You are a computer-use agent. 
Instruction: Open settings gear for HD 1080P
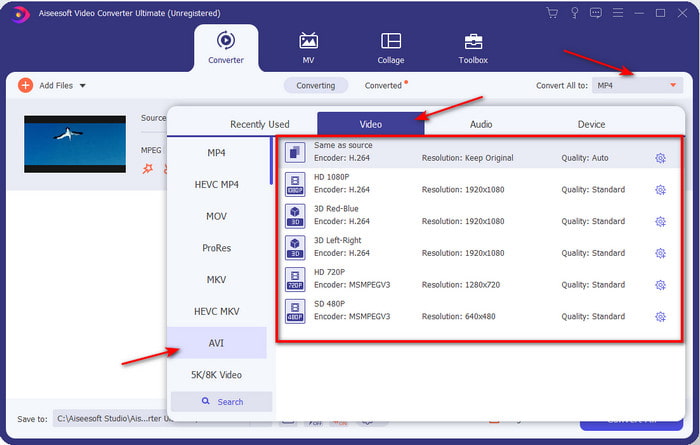pyautogui.click(x=660, y=190)
